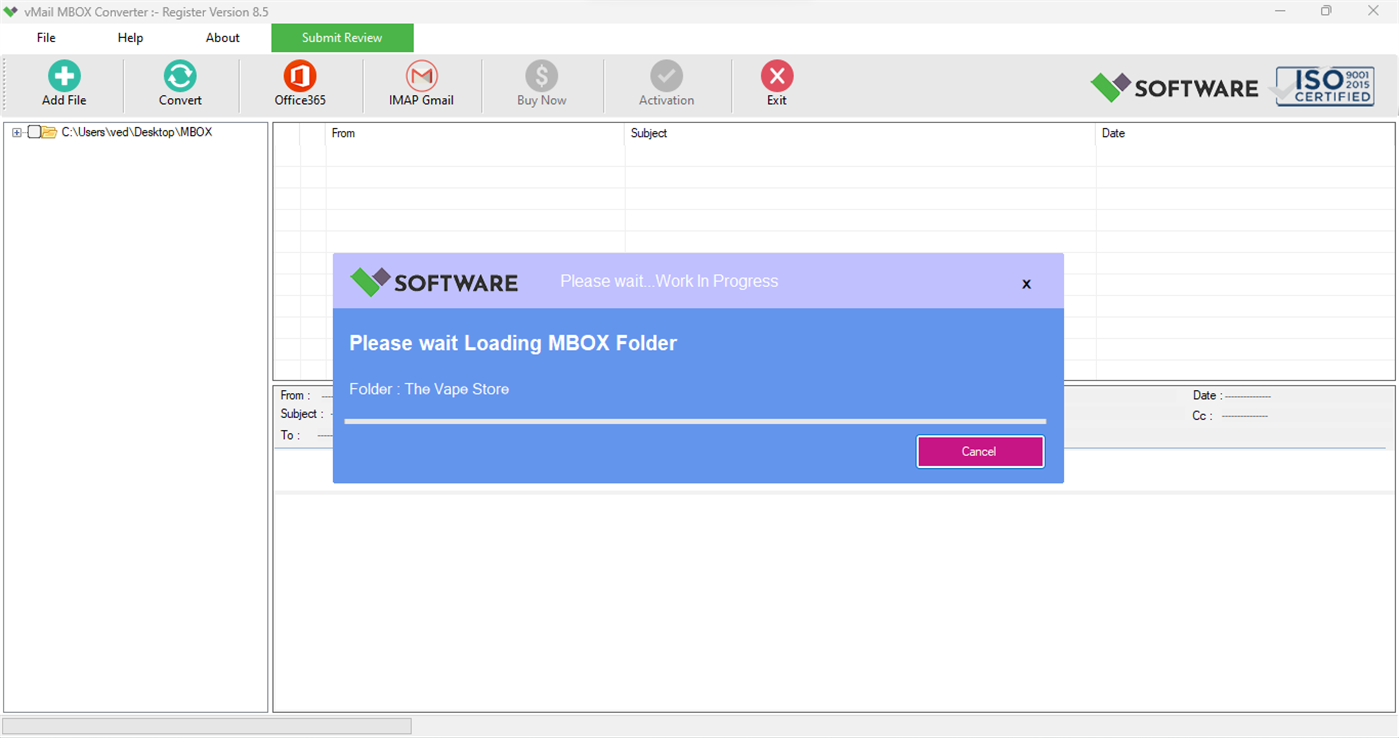Click the loading progress bar
1399x738 pixels.
tap(694, 420)
